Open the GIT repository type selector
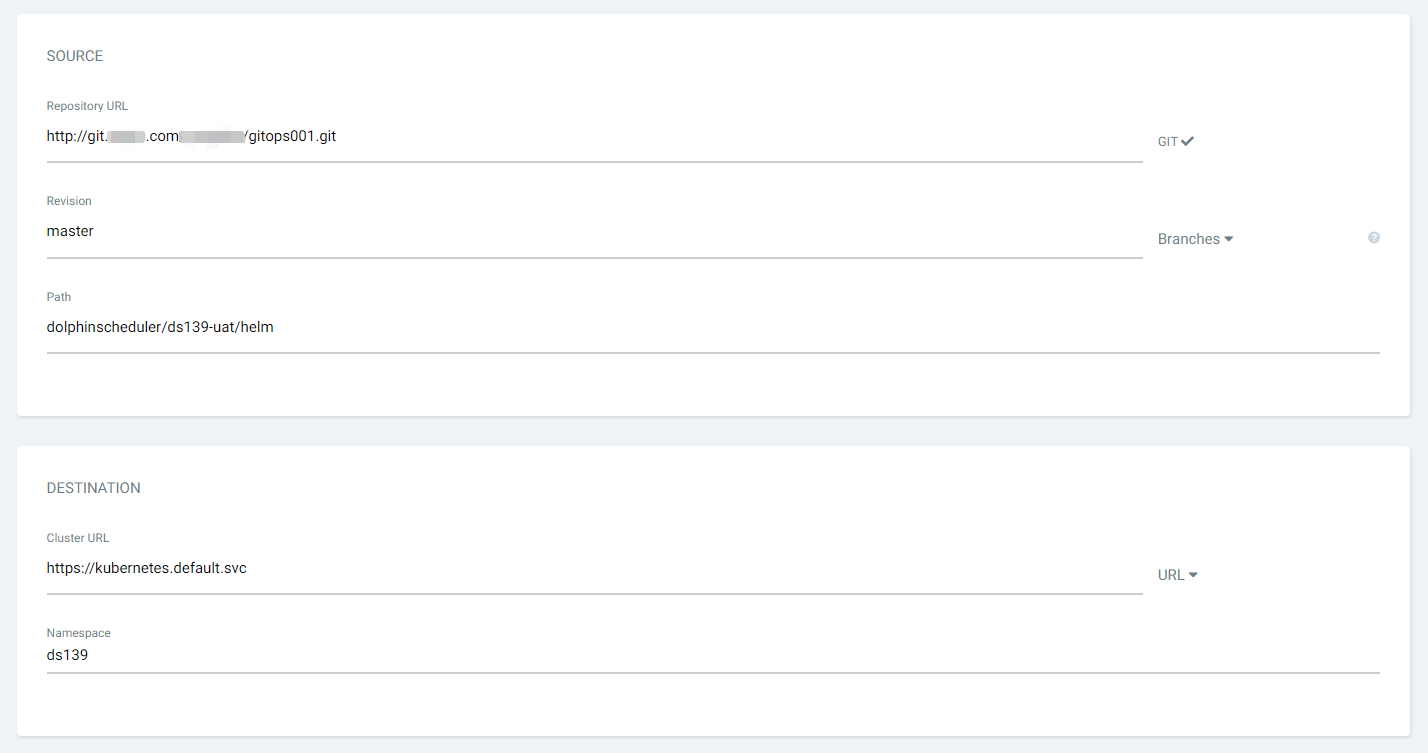 pos(1168,142)
